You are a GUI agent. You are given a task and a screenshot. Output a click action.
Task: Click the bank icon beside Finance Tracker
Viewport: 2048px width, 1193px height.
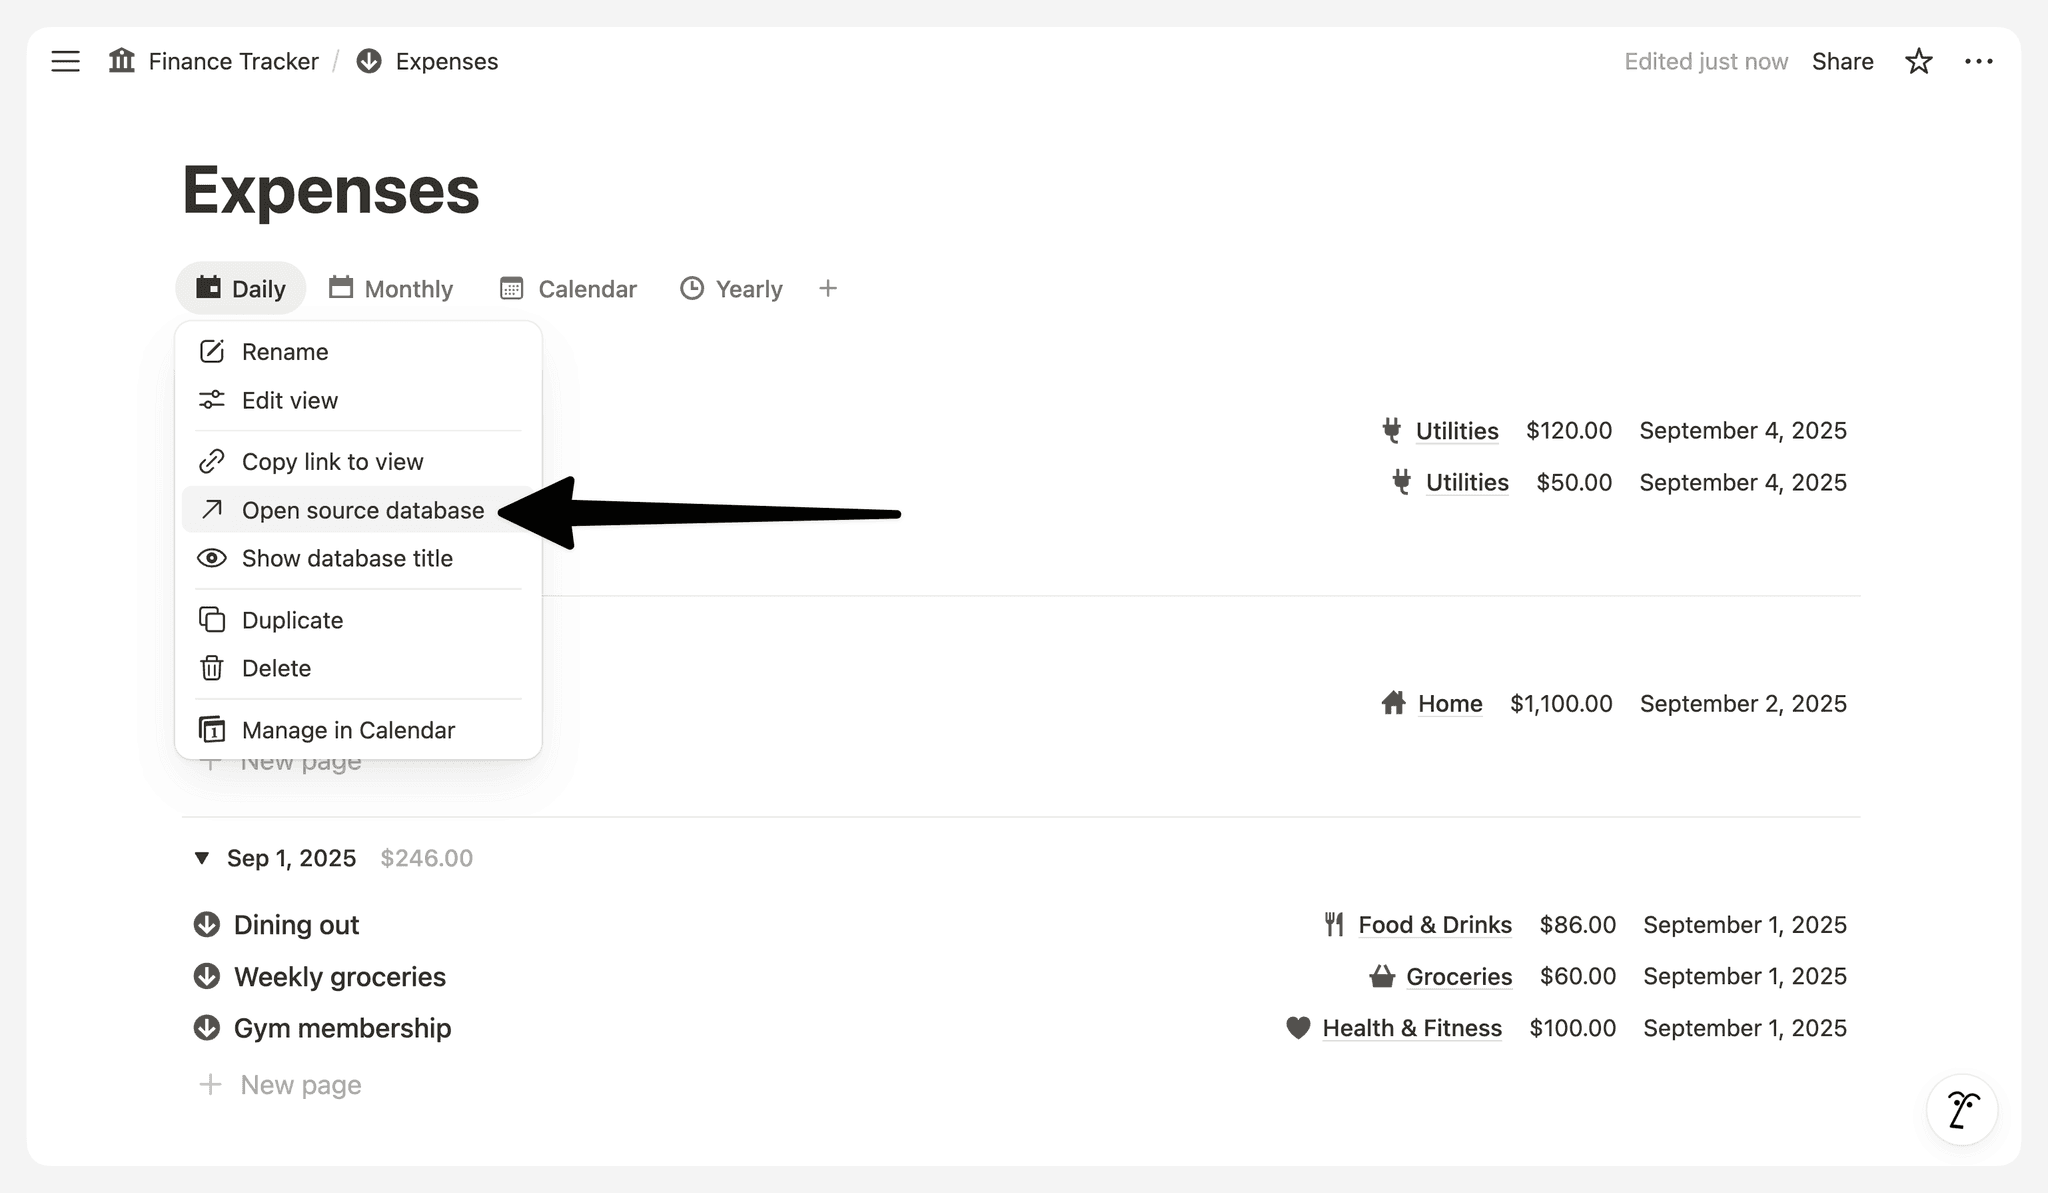click(x=120, y=61)
